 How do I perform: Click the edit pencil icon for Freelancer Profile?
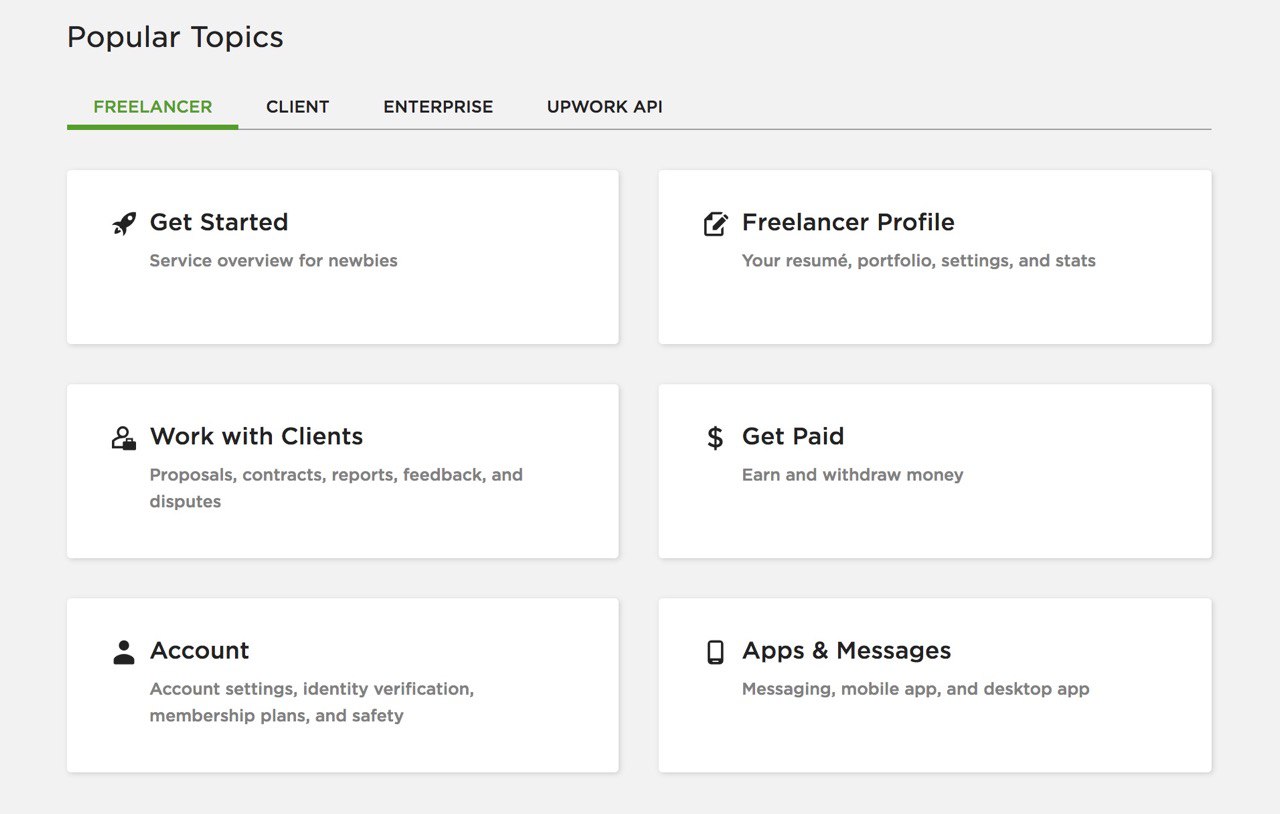point(716,223)
